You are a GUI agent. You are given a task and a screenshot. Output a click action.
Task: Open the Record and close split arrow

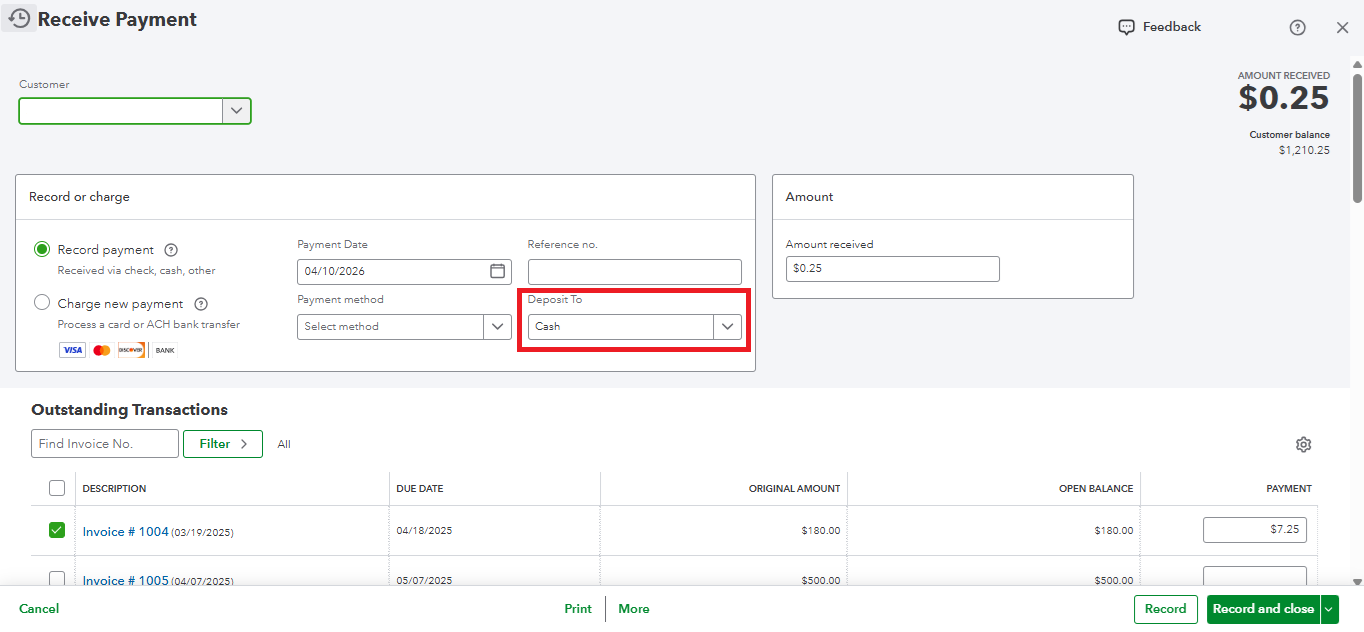click(1329, 609)
